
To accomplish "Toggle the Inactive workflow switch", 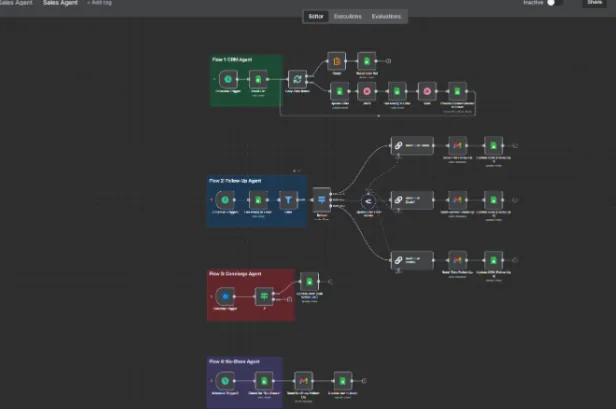I will pyautogui.click(x=554, y=3).
